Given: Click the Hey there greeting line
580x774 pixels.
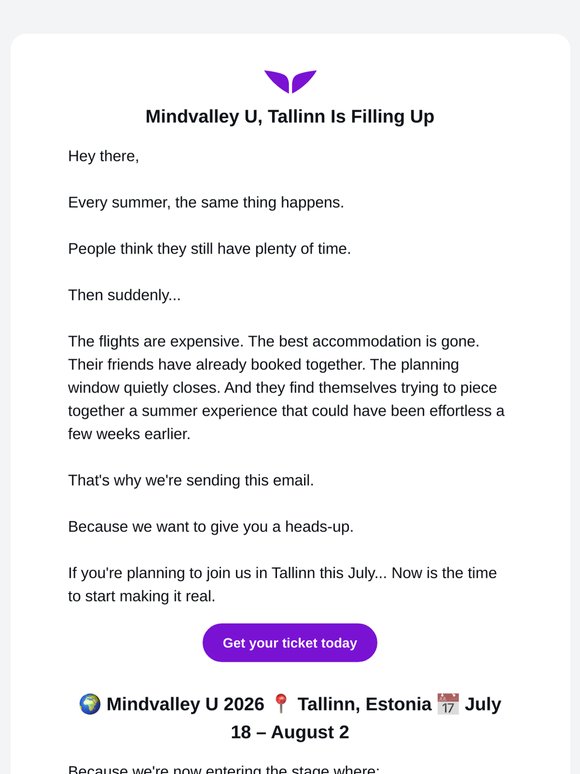Looking at the screenshot, I should click(x=104, y=156).
